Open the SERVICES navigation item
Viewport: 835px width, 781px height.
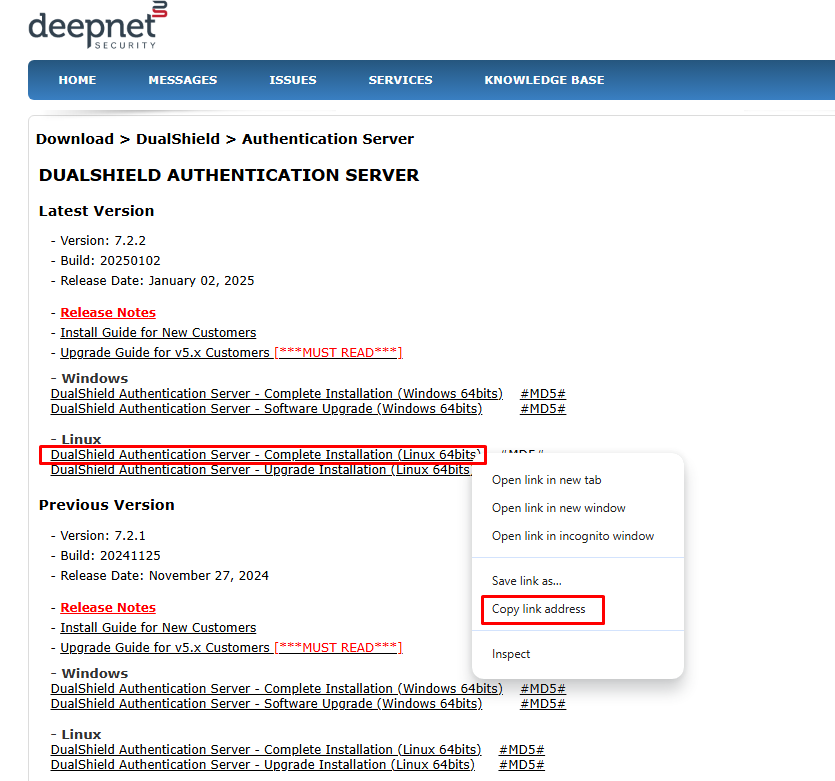coord(400,80)
